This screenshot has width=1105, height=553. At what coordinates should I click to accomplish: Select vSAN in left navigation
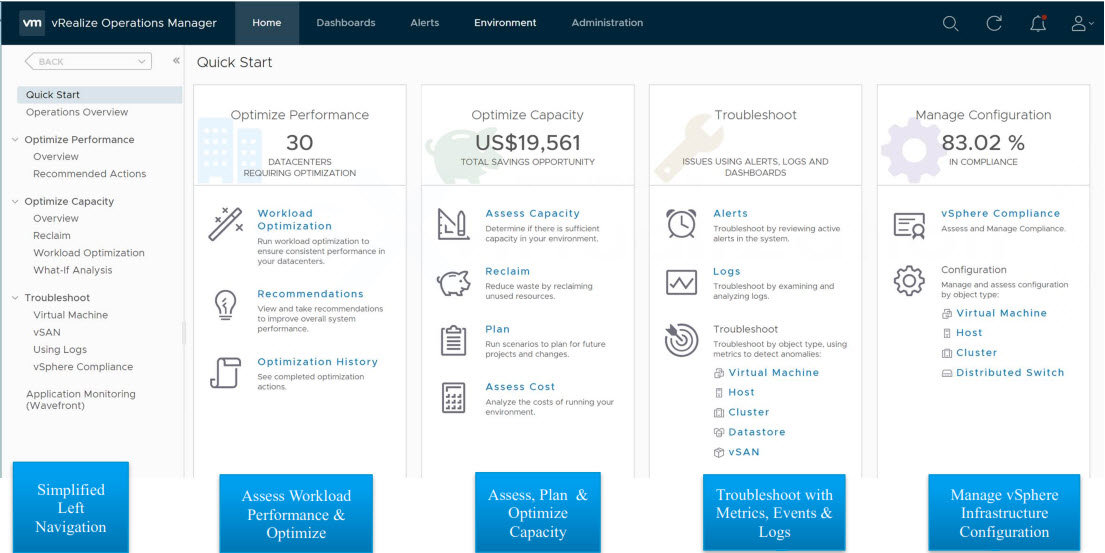click(47, 333)
